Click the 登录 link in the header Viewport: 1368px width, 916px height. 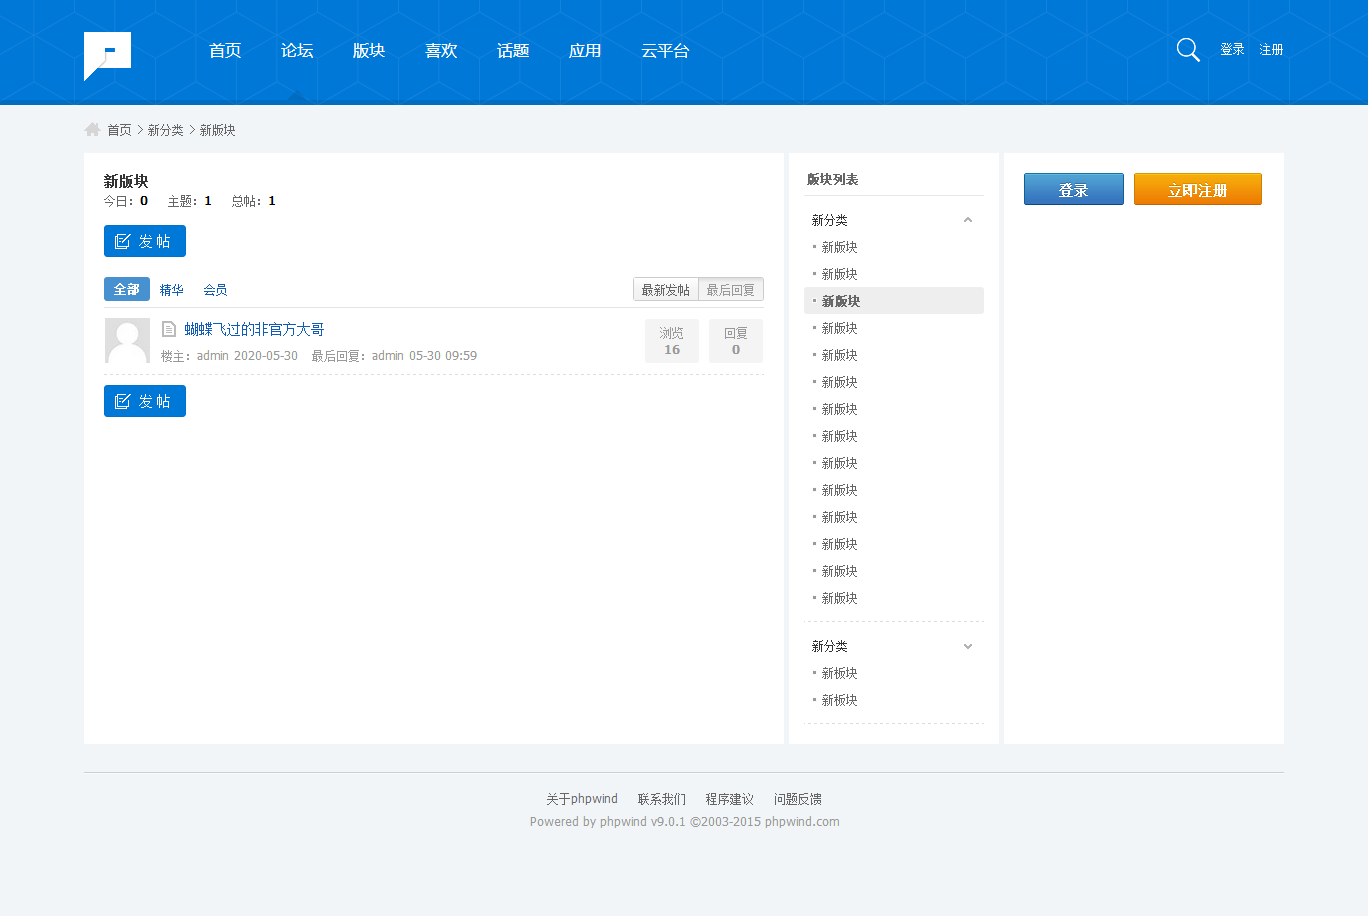pos(1232,50)
